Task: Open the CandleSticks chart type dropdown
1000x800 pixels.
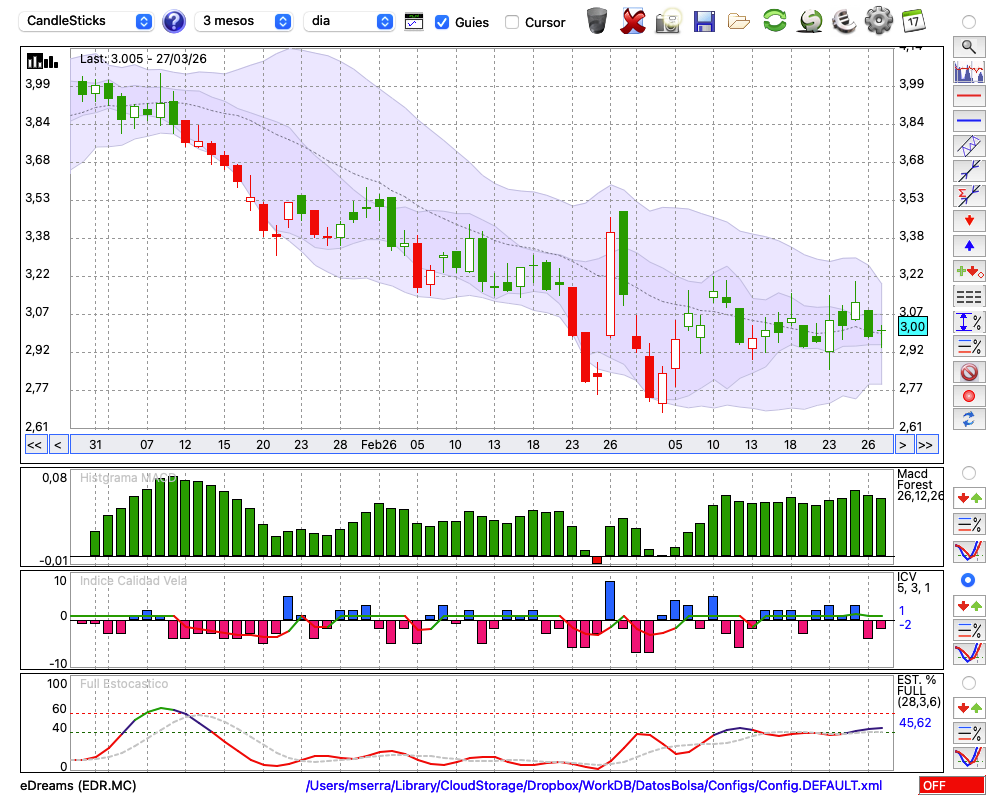Action: pos(88,21)
